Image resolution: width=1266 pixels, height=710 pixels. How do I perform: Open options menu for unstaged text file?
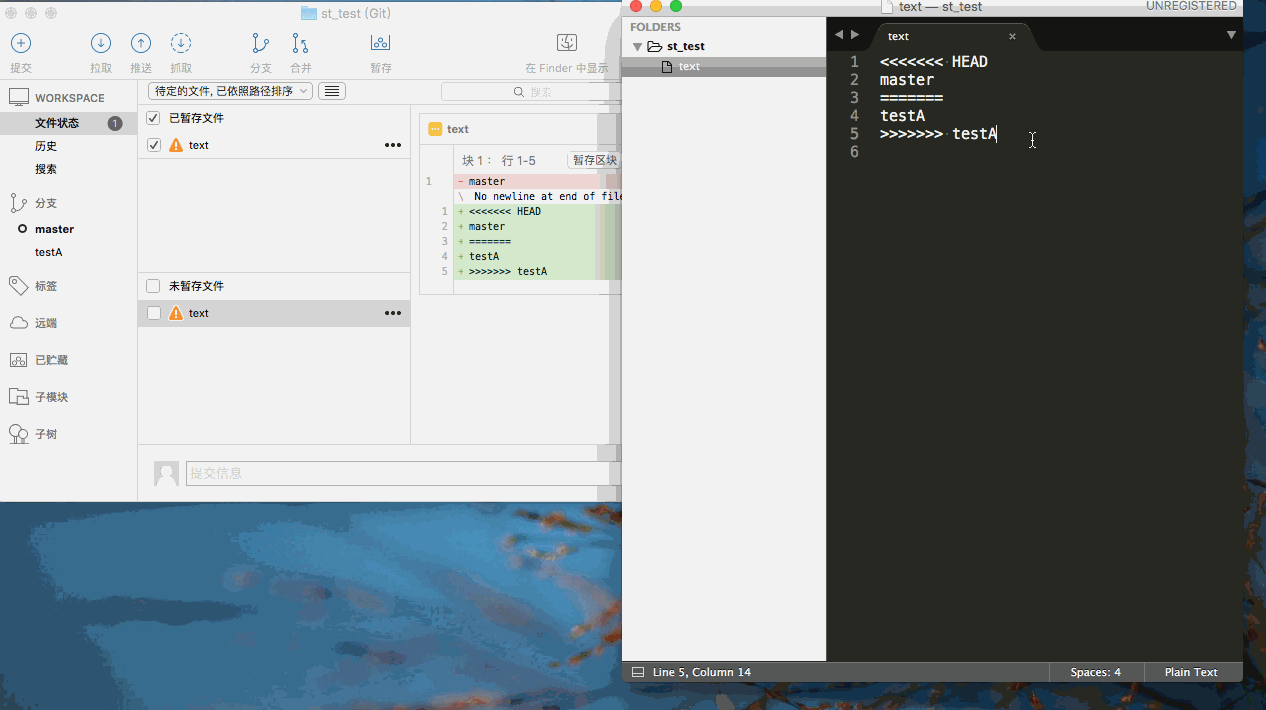click(x=393, y=313)
